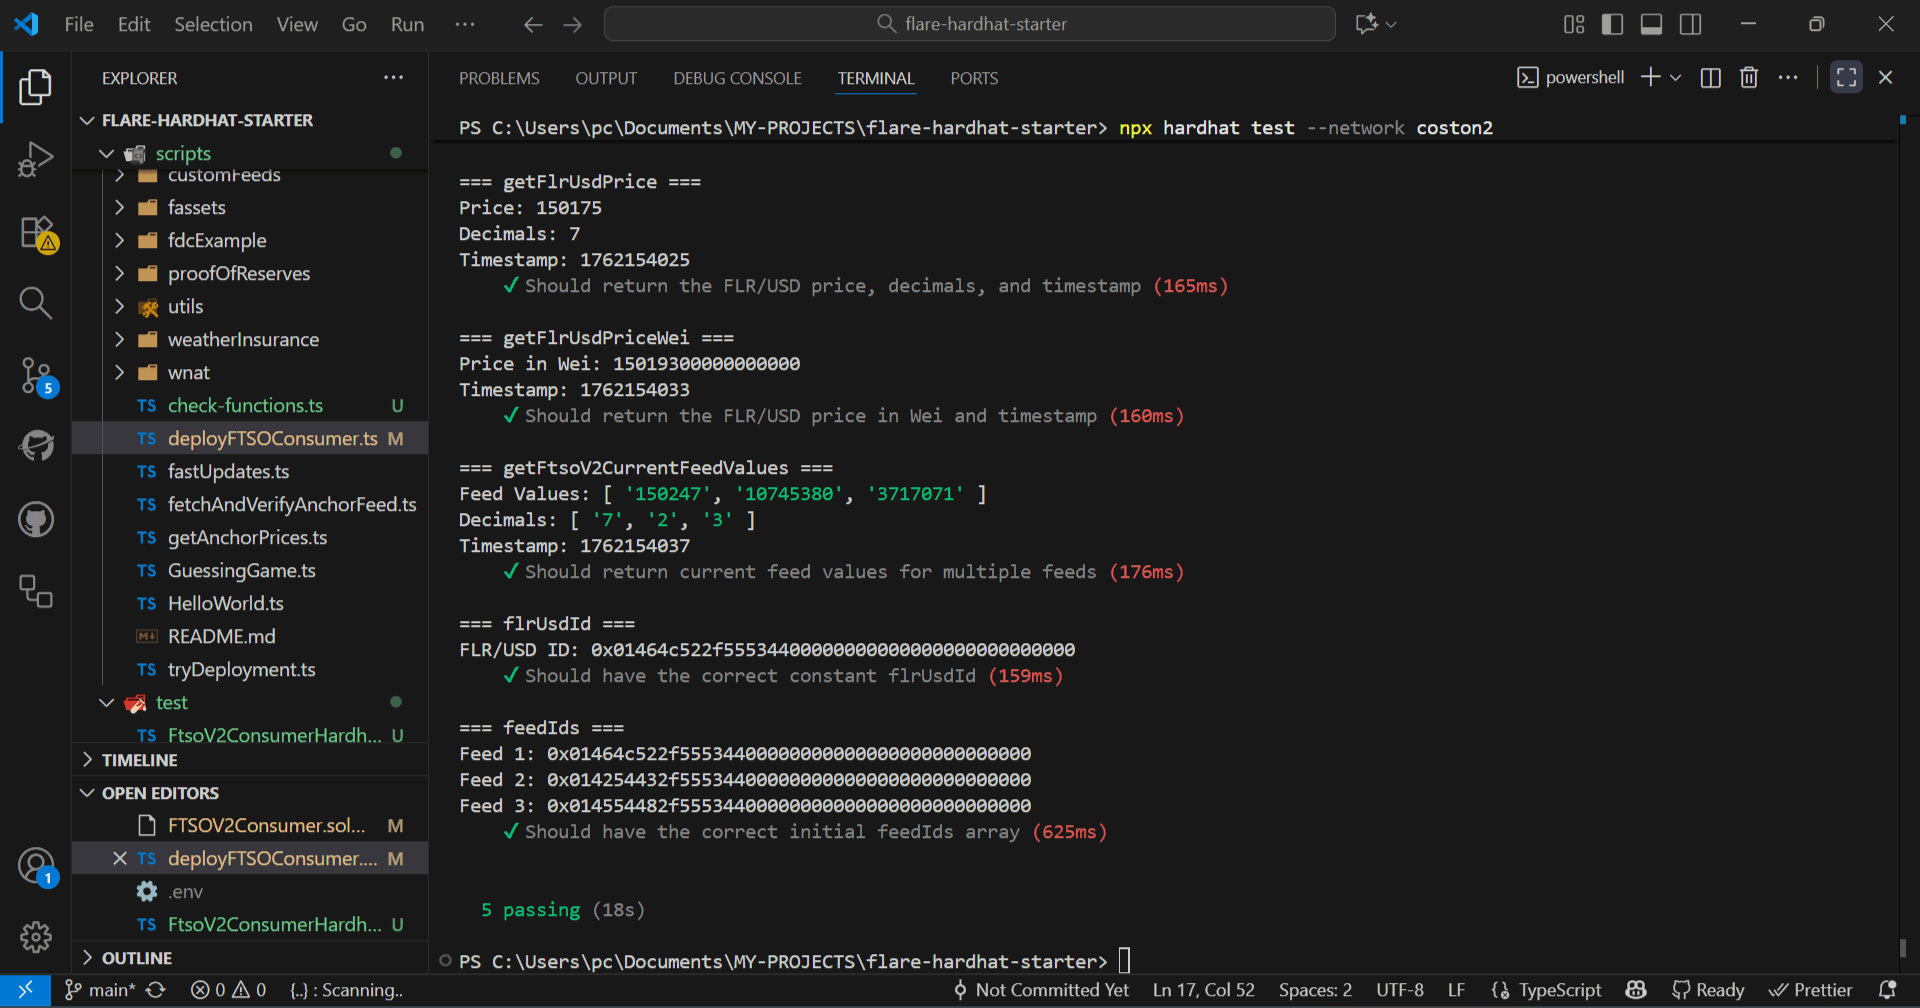Viewport: 1920px width, 1008px height.
Task: Open the Run and Debug view
Action: 36,159
